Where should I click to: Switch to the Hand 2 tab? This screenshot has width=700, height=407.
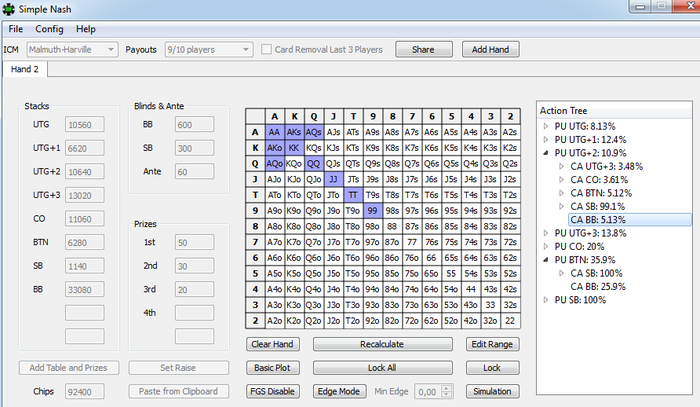pyautogui.click(x=25, y=69)
